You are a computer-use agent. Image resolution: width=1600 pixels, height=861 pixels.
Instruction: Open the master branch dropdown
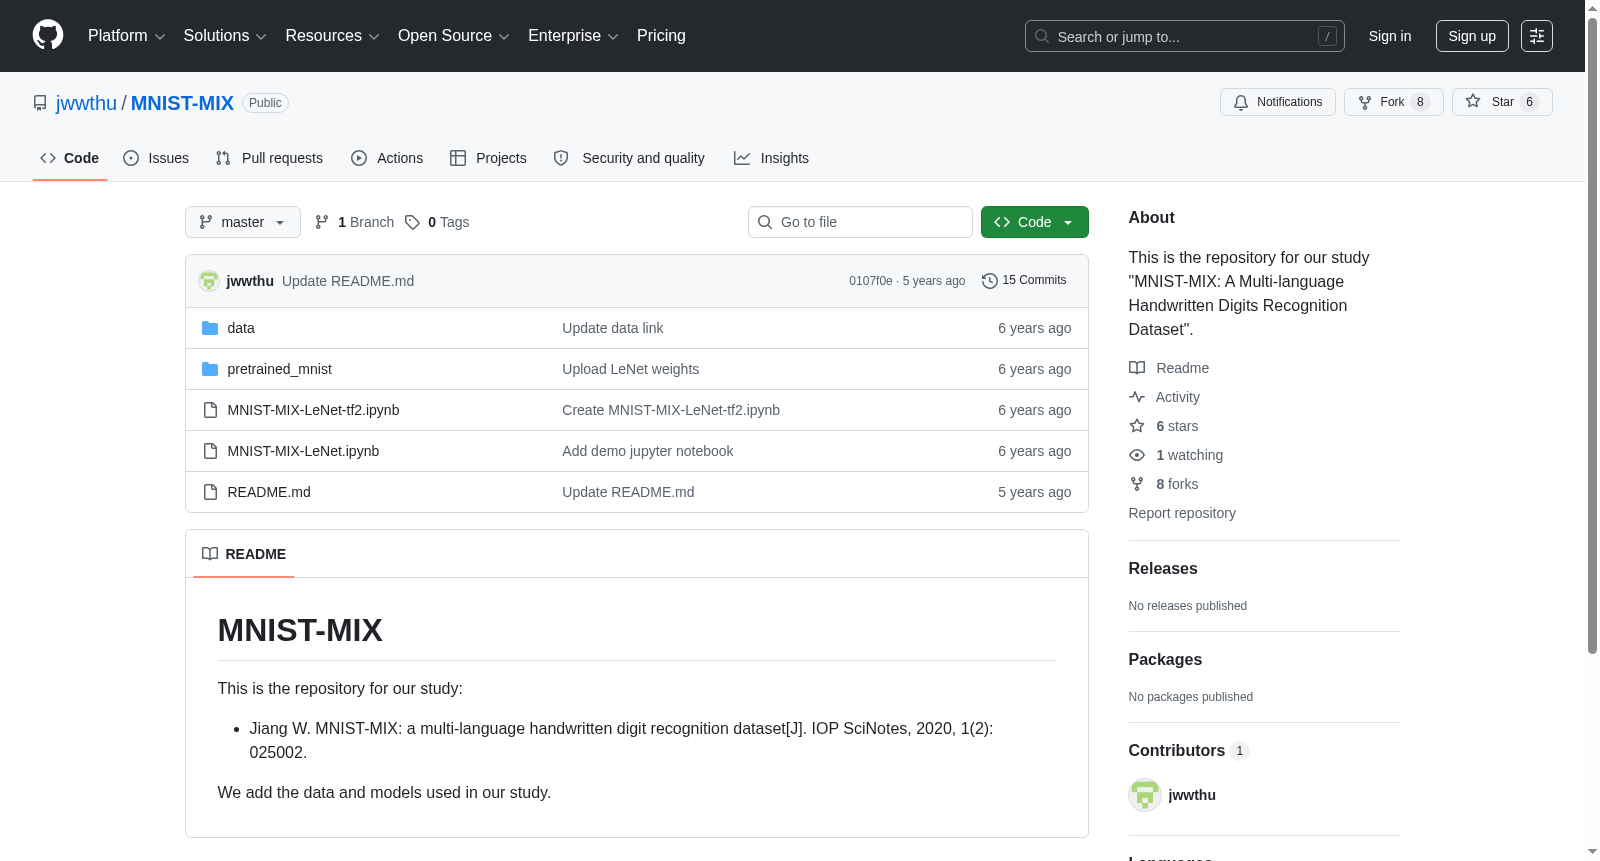click(243, 222)
